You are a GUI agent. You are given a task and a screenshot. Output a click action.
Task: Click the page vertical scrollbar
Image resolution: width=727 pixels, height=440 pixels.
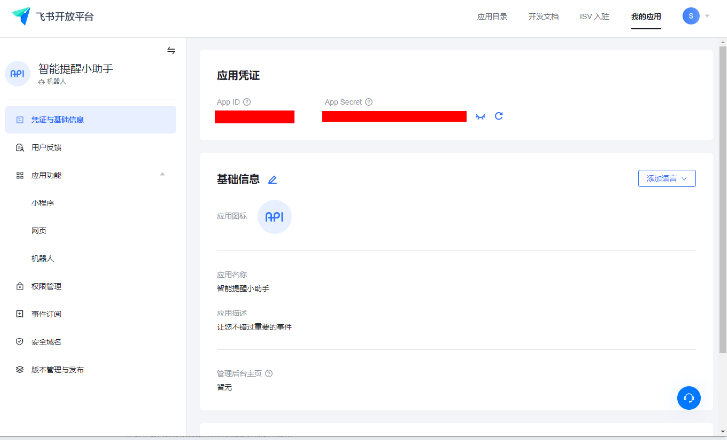722,200
